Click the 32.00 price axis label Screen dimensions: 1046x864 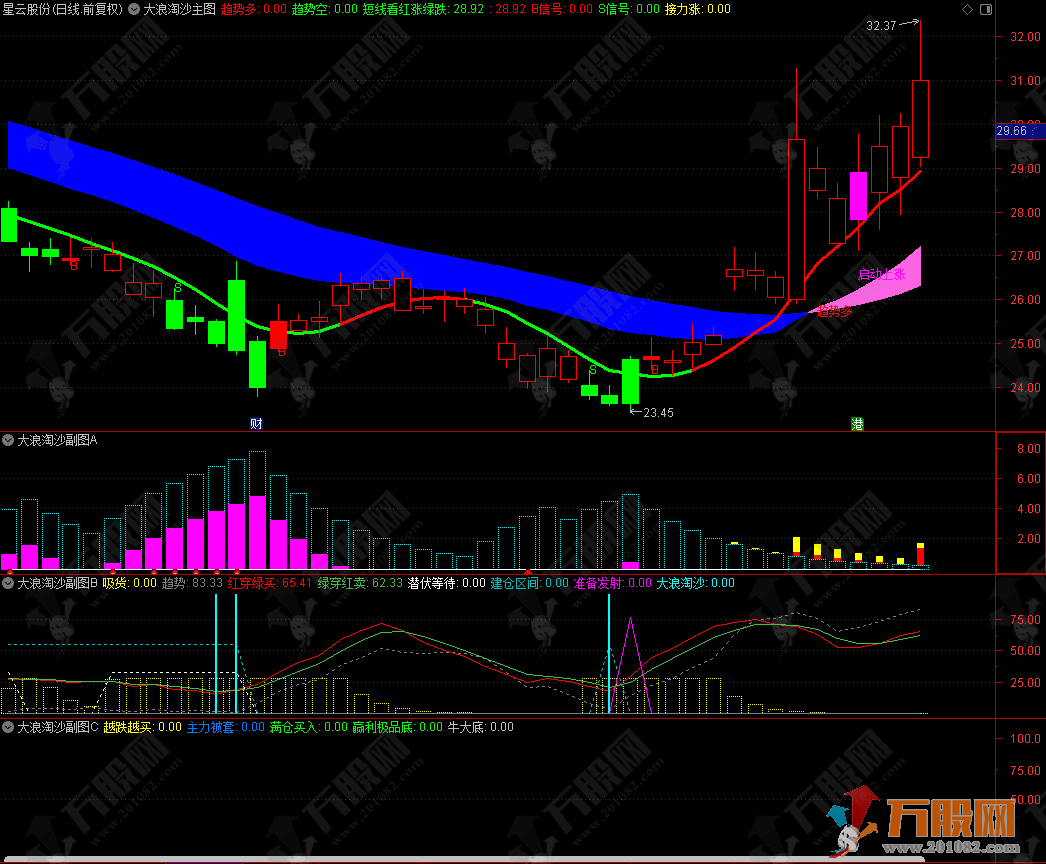click(1025, 37)
